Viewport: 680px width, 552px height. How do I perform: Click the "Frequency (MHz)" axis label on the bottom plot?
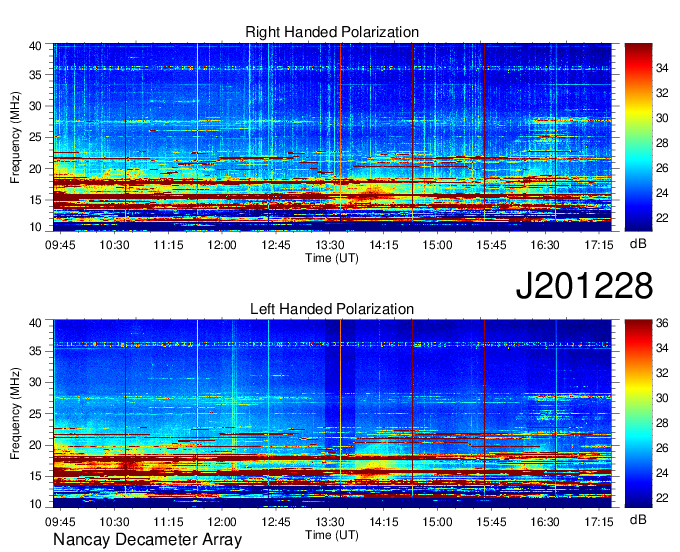pyautogui.click(x=15, y=414)
